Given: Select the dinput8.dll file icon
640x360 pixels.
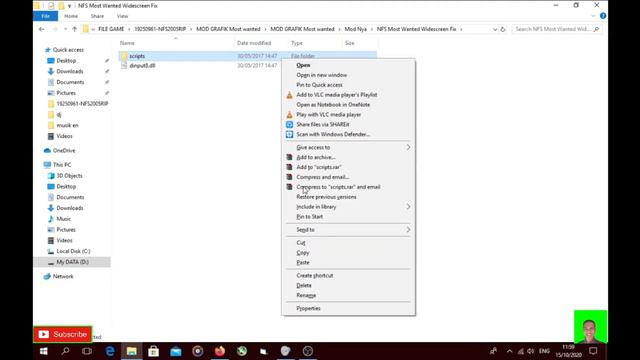Looking at the screenshot, I should (124, 66).
